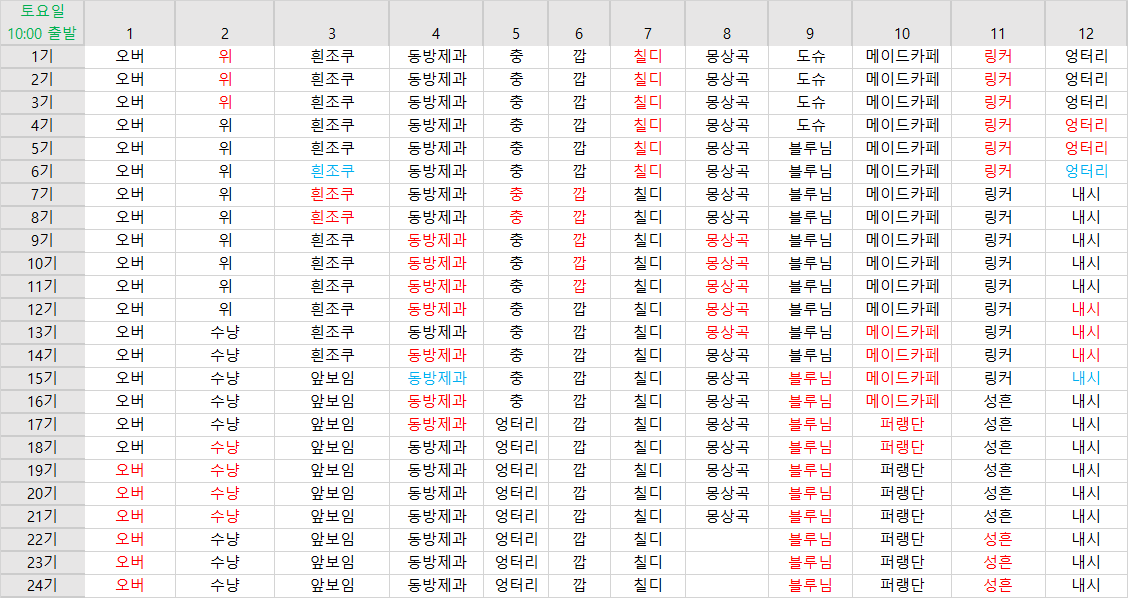Select row header 1기
1128x598 pixels.
point(42,56)
